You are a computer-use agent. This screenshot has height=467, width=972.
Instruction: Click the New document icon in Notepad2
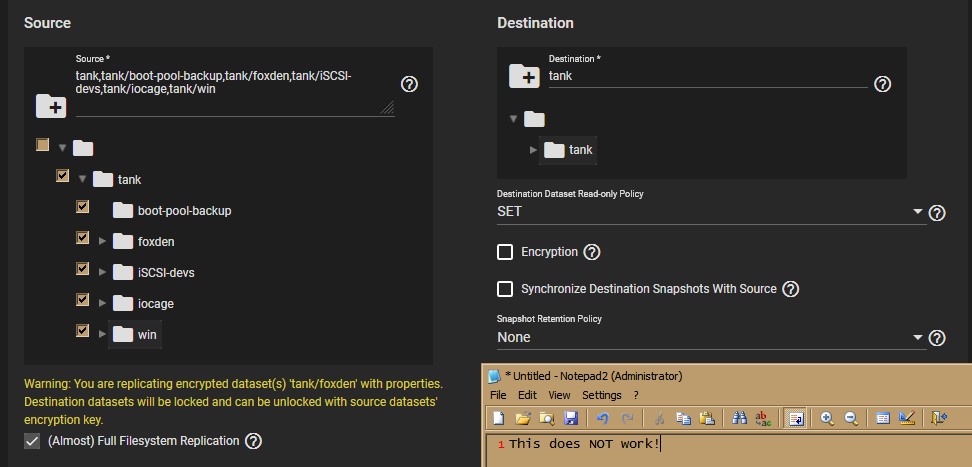498,418
